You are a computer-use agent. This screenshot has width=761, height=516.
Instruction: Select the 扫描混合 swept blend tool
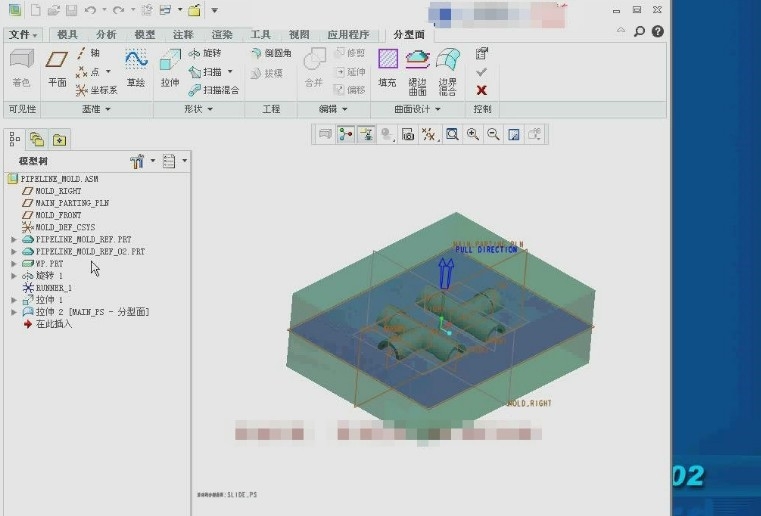pos(214,90)
